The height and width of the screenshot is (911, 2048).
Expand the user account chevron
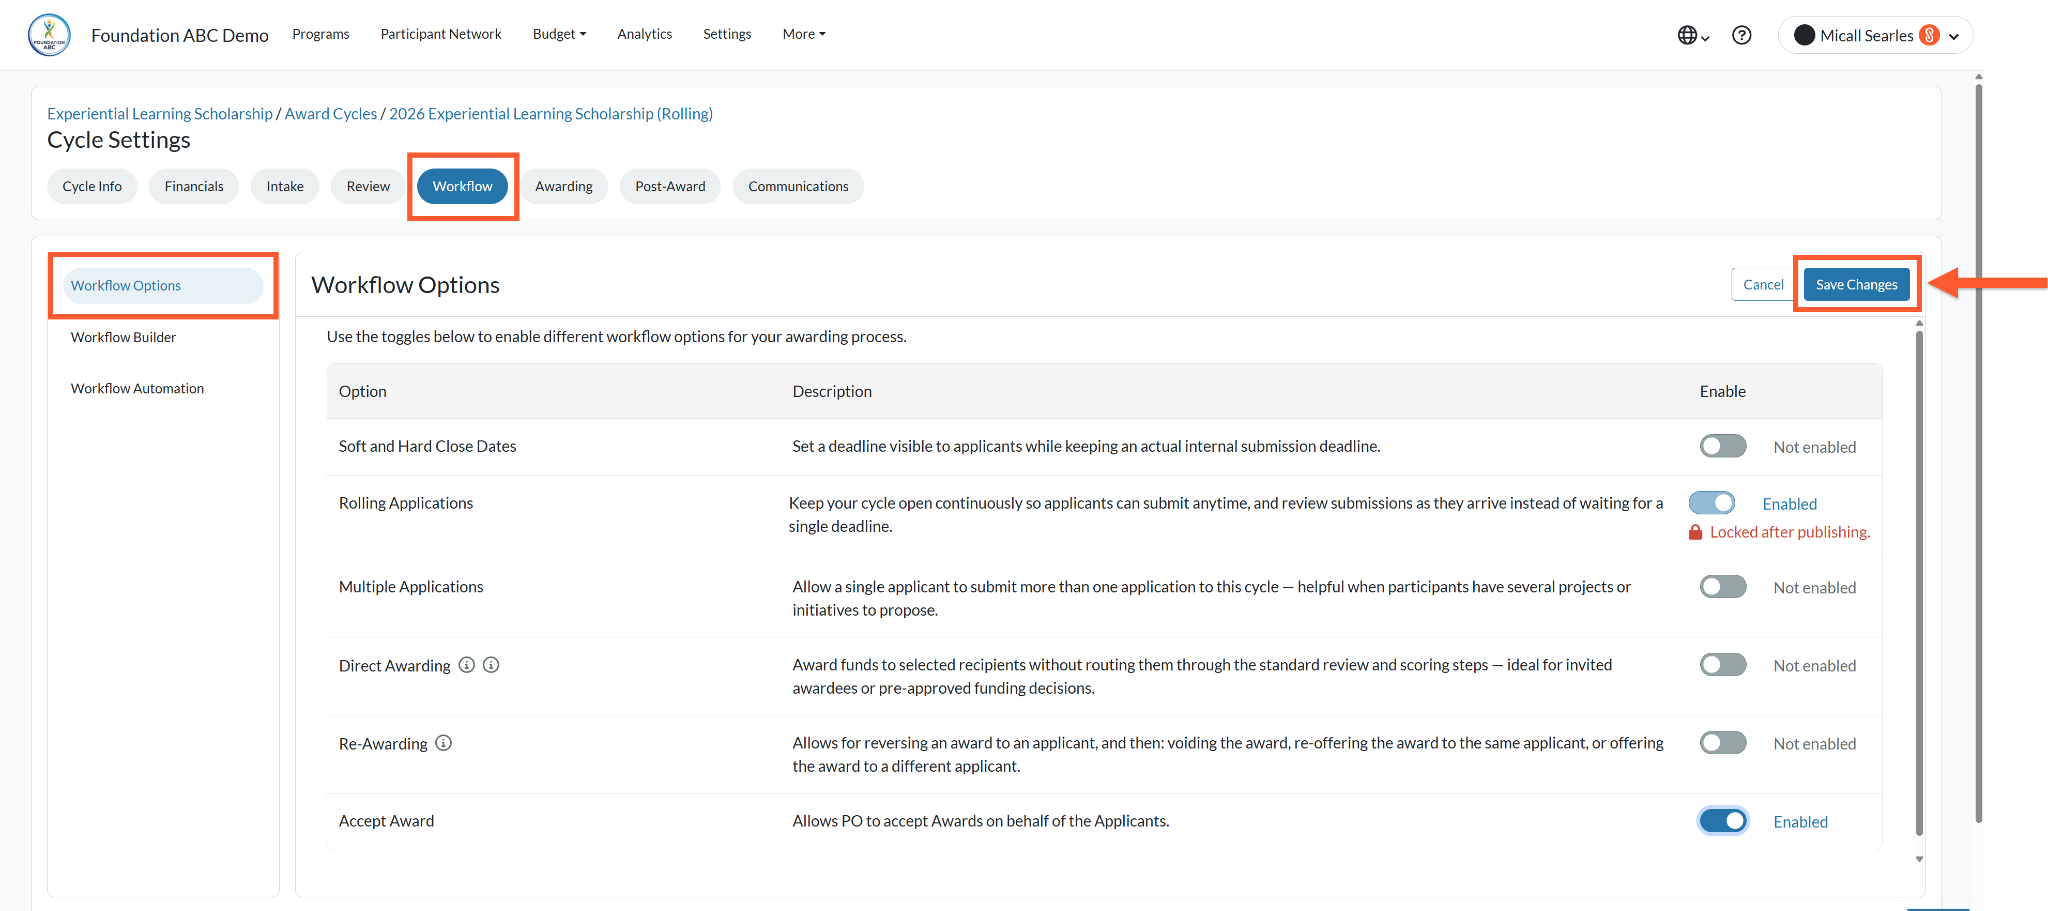(1953, 36)
